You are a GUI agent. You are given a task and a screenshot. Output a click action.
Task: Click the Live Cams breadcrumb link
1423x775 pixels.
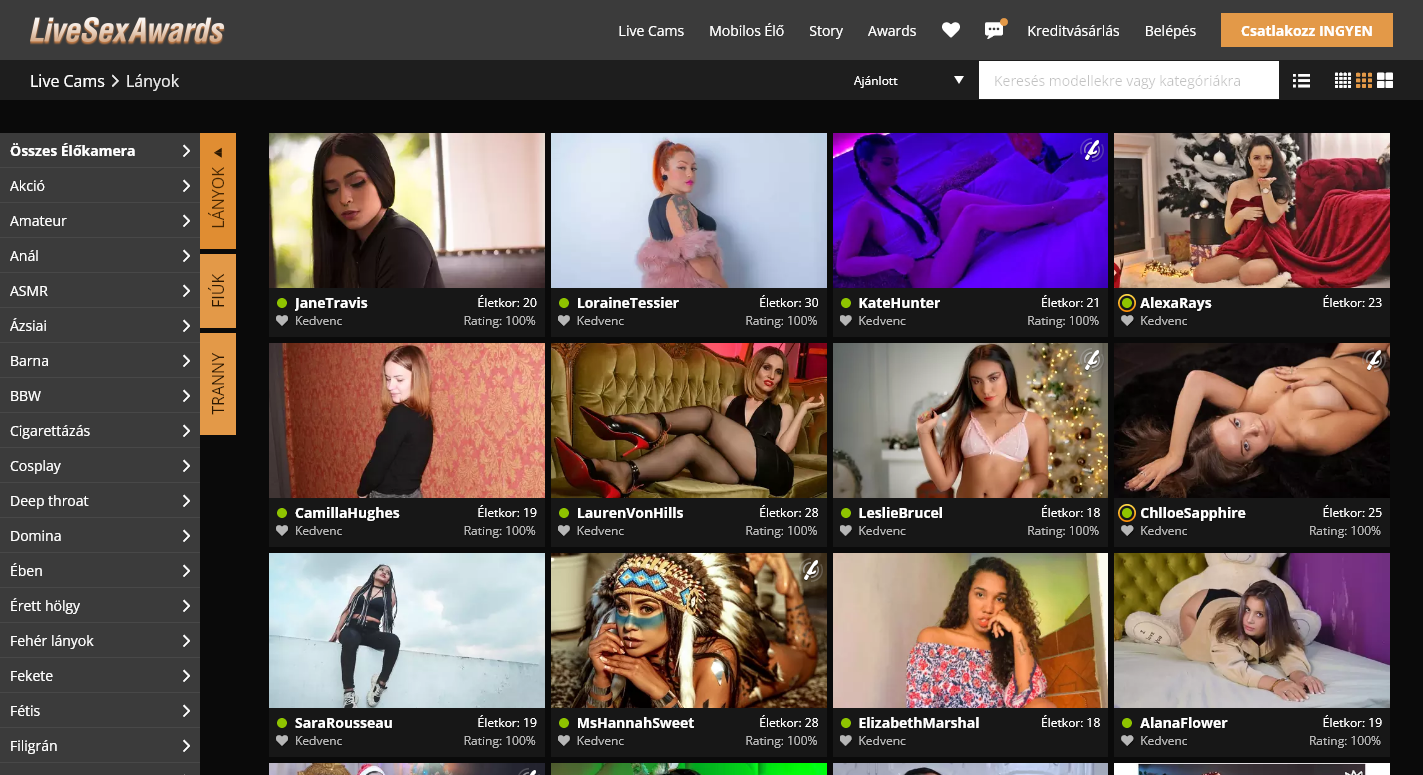click(67, 81)
